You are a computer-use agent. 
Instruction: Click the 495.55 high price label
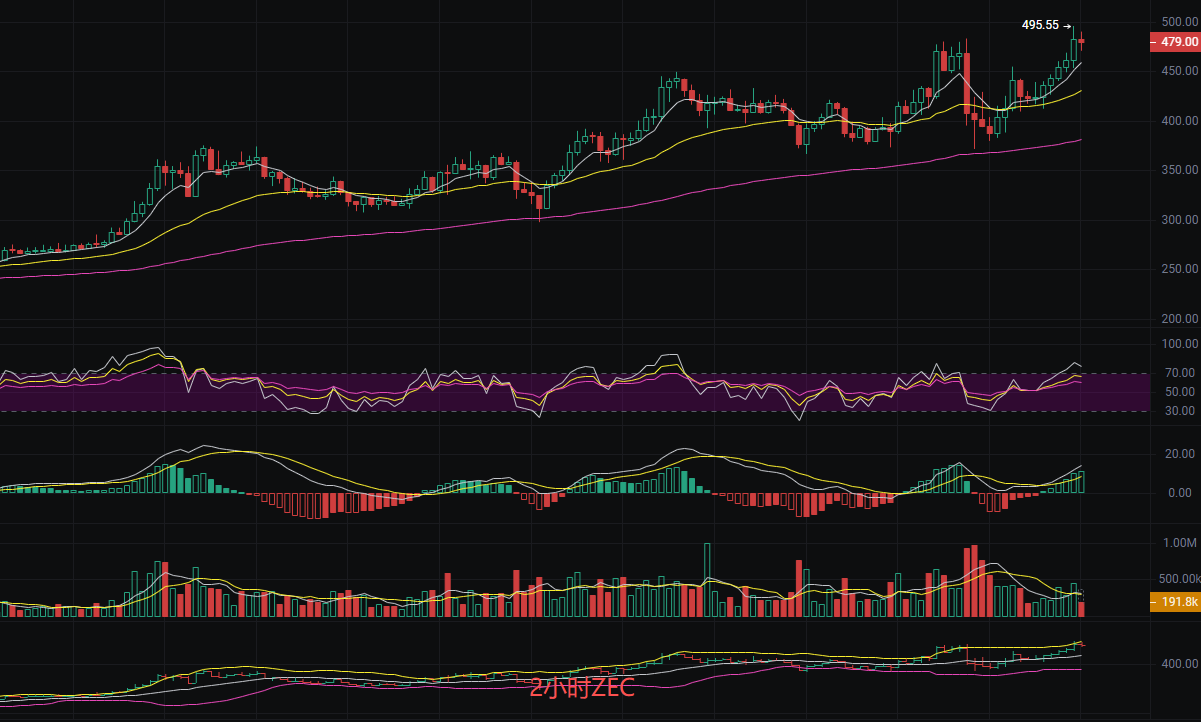pos(1040,26)
